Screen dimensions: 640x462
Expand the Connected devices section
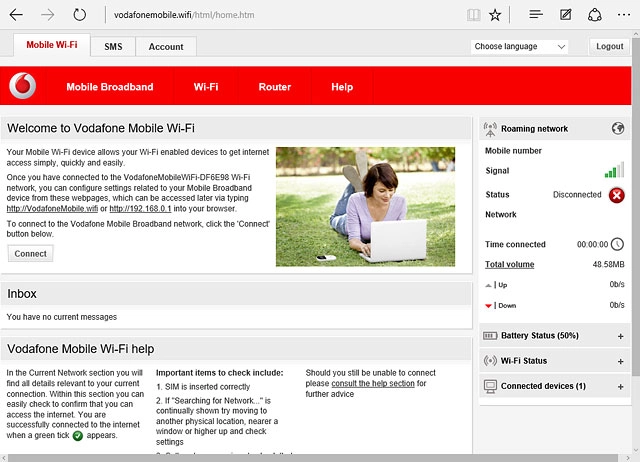pos(620,386)
